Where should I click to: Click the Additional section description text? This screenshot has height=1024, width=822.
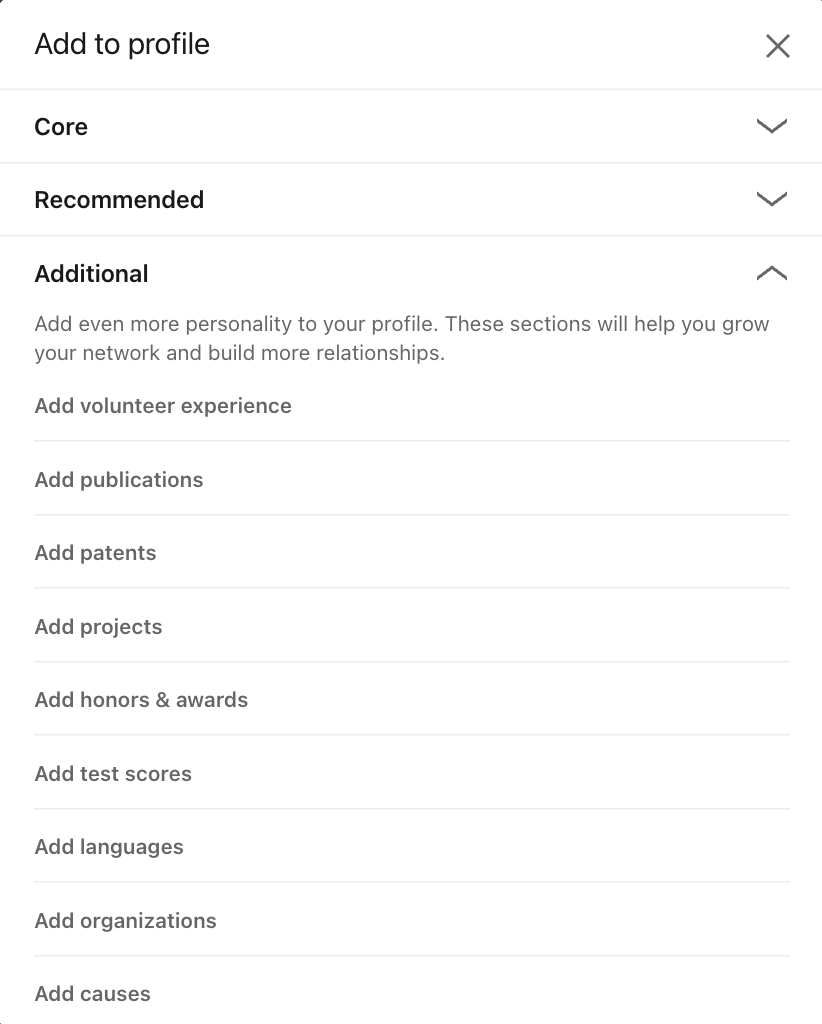[402, 338]
